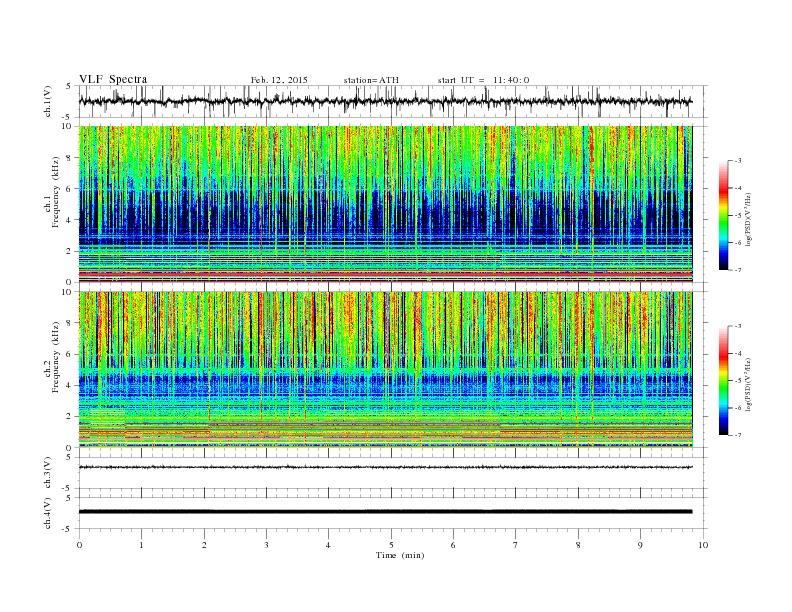The width and height of the screenshot is (792, 612).
Task: Click the '-5' tick on ch.2 color bar
Action: [x=739, y=381]
